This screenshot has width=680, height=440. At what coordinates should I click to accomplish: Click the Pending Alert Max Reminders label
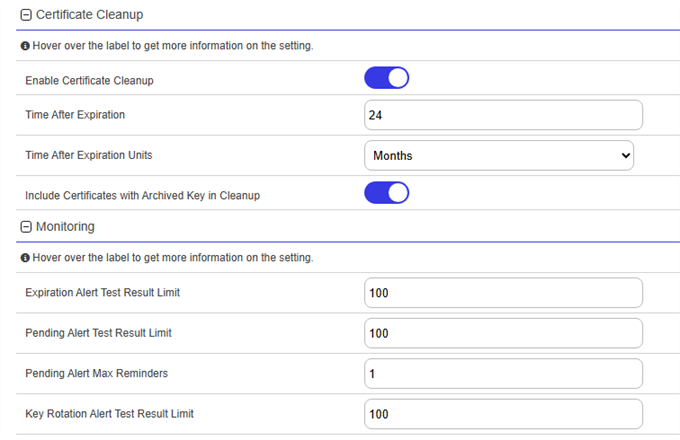coord(96,373)
